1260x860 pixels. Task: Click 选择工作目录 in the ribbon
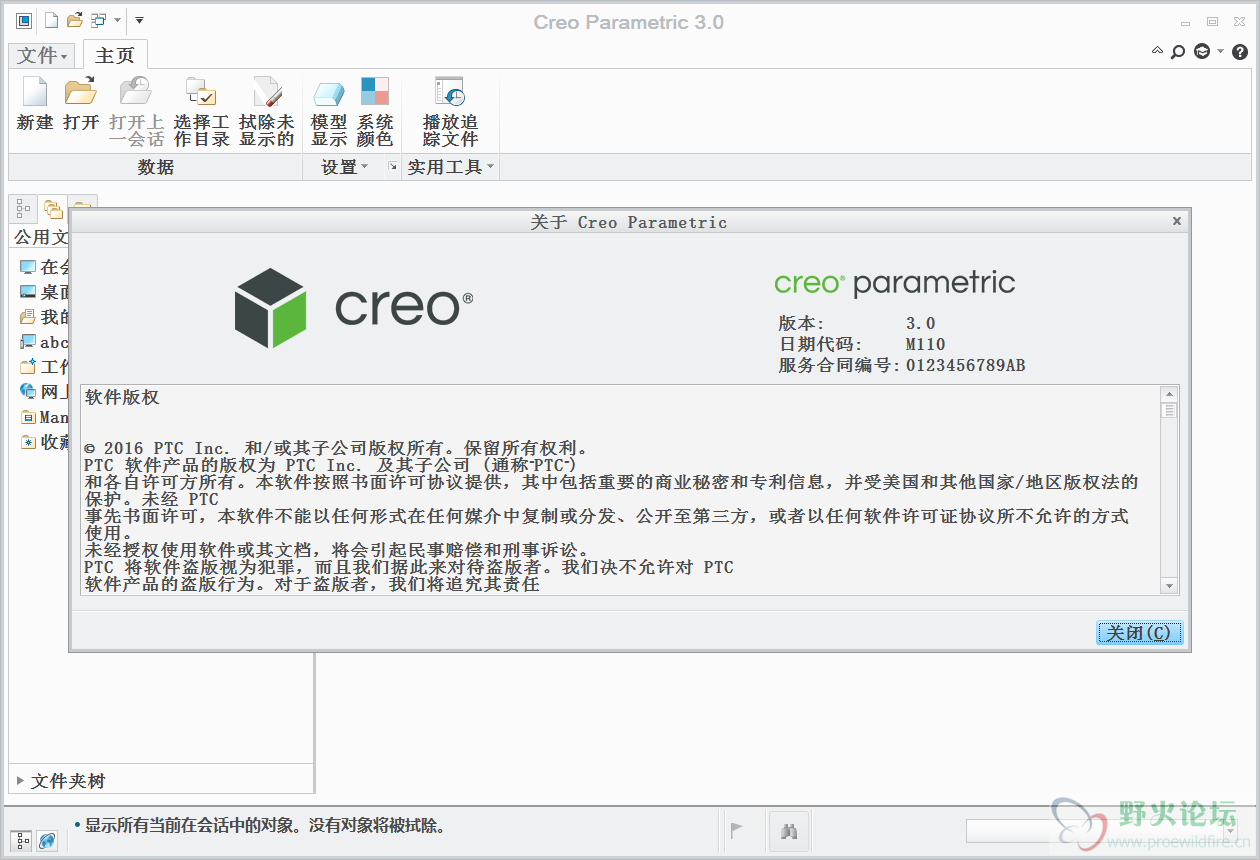(x=201, y=112)
